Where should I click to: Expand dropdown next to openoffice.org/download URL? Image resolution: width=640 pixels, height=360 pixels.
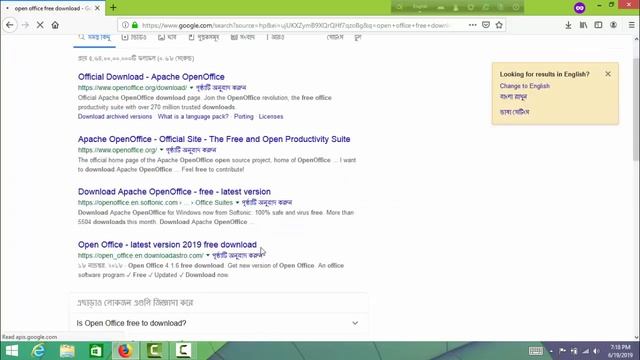(x=191, y=88)
